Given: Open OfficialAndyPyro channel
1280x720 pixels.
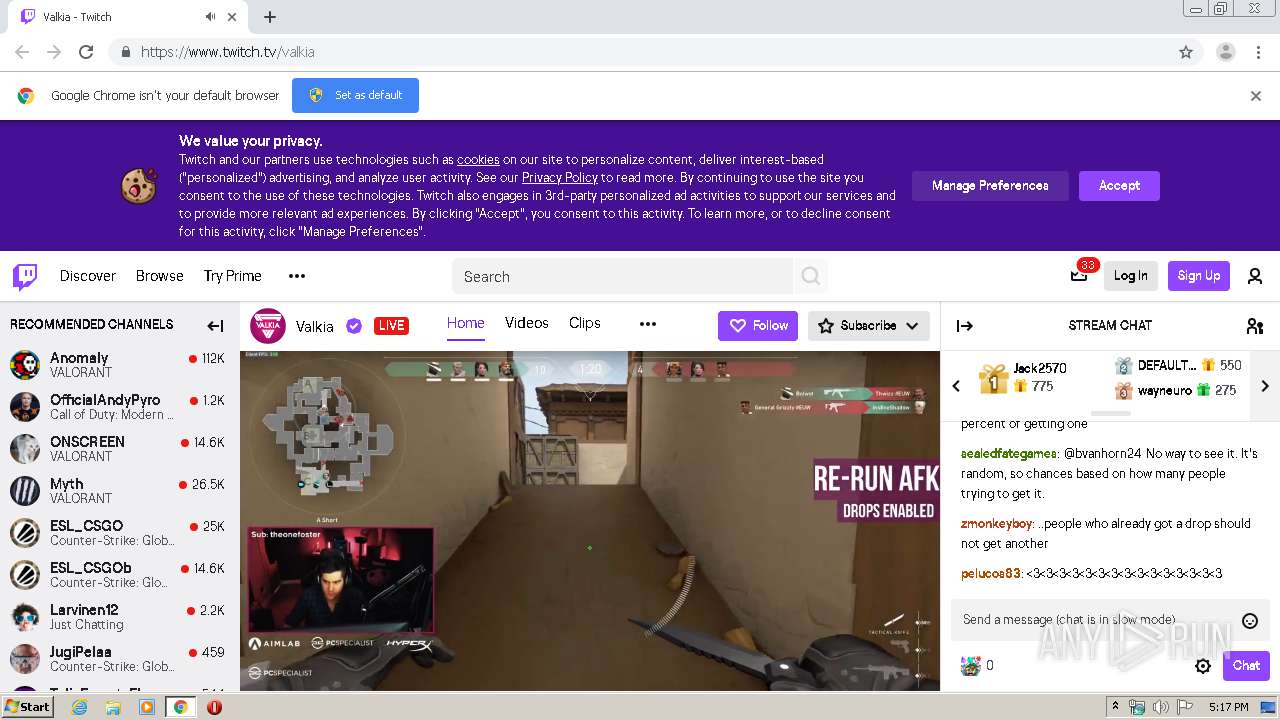Looking at the screenshot, I should 120,407.
